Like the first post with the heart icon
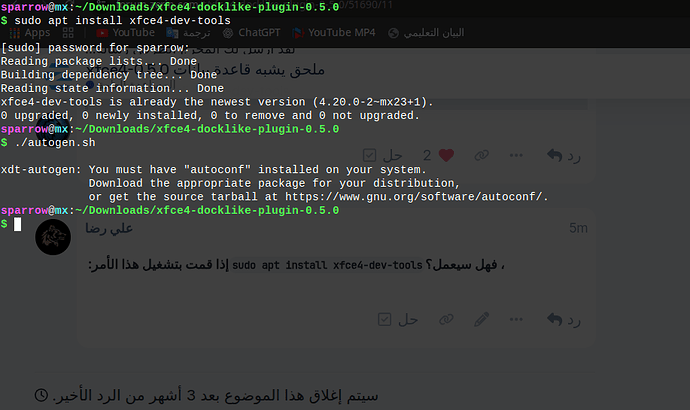This screenshot has width=690, height=410. point(445,156)
